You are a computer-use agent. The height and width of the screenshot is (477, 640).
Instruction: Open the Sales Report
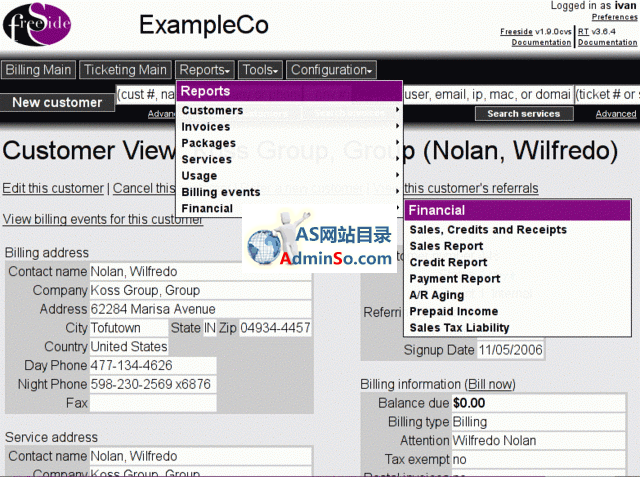pos(446,246)
